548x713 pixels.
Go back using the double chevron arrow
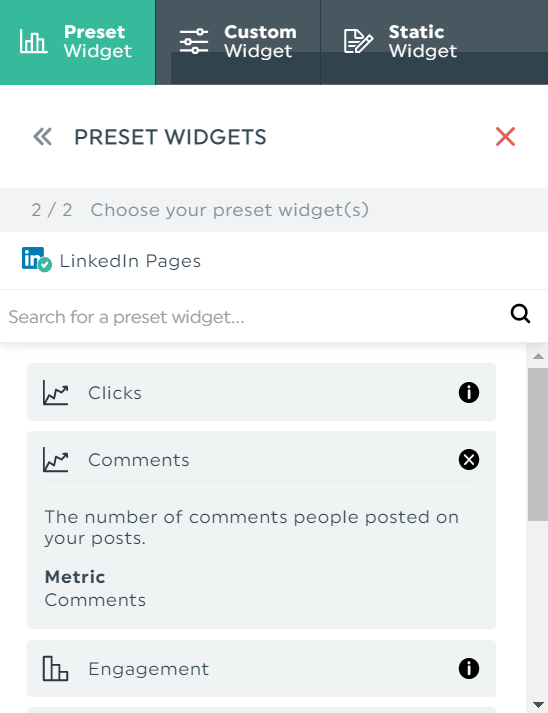43,137
